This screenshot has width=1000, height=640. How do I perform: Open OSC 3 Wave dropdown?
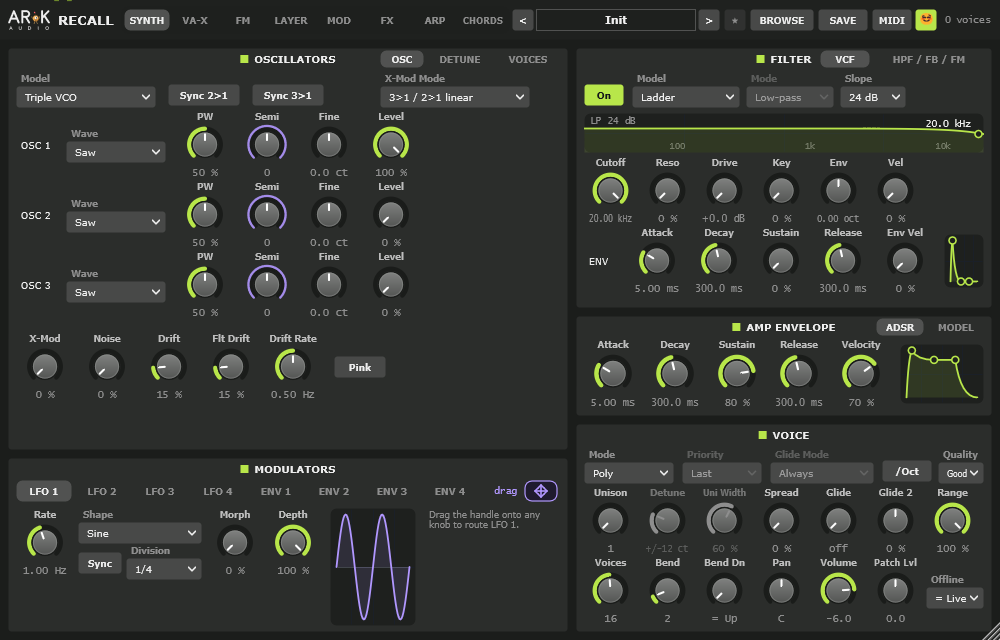(x=116, y=293)
